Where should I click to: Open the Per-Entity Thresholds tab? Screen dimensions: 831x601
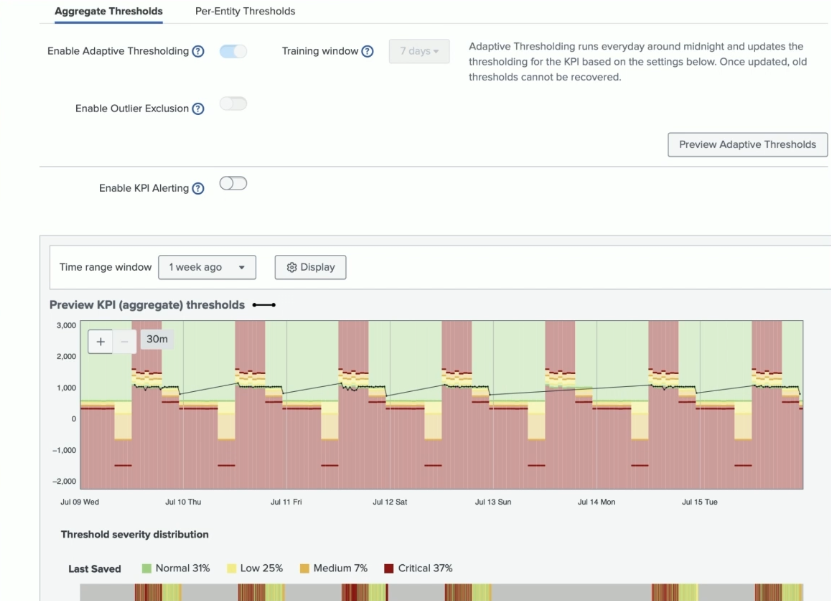pyautogui.click(x=245, y=11)
